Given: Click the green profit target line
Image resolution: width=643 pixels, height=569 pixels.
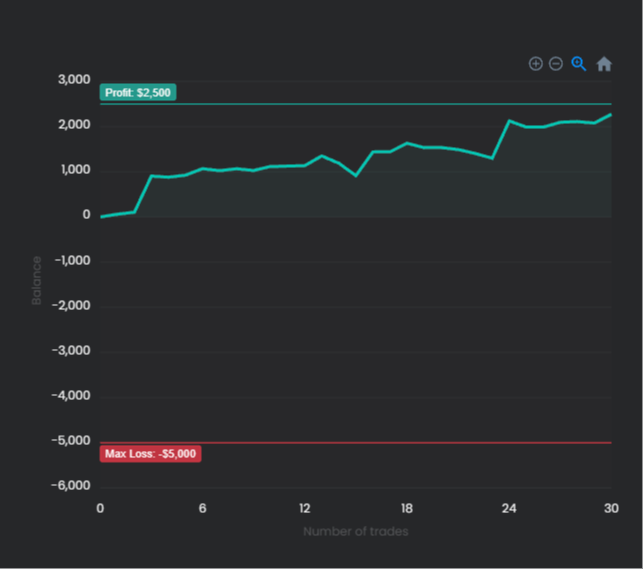Looking at the screenshot, I should pyautogui.click(x=400, y=104).
